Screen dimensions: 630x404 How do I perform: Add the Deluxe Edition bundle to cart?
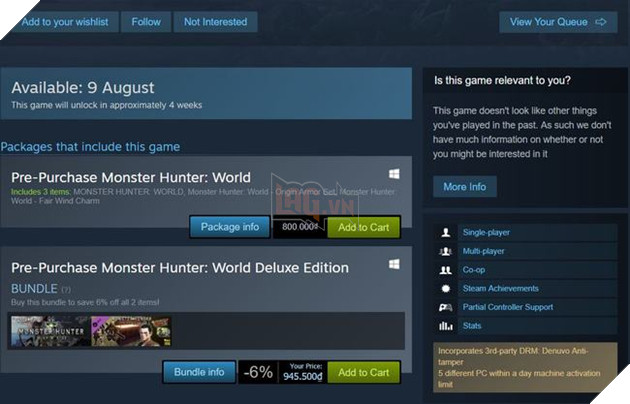coord(364,372)
